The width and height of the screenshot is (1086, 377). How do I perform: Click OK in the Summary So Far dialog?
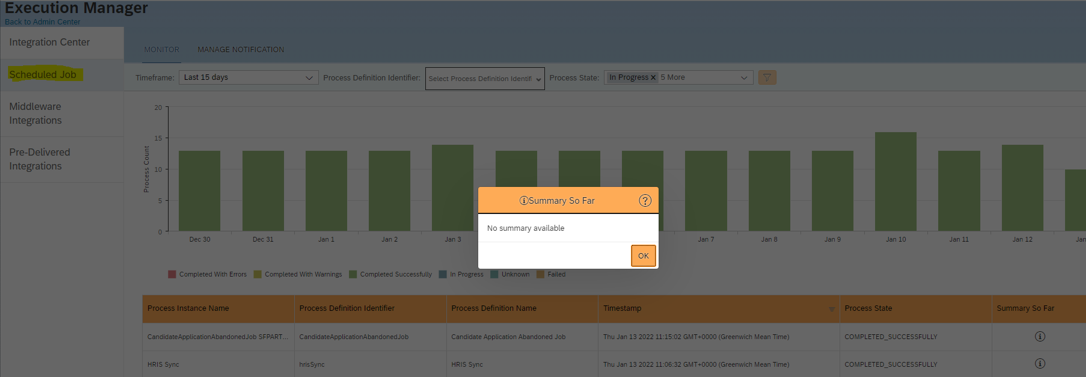[x=643, y=256]
